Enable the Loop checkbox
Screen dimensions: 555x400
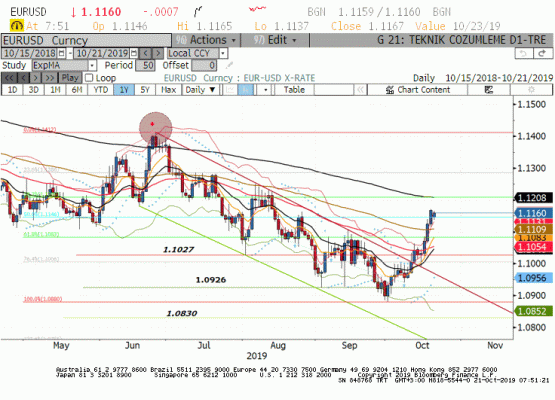point(89,78)
